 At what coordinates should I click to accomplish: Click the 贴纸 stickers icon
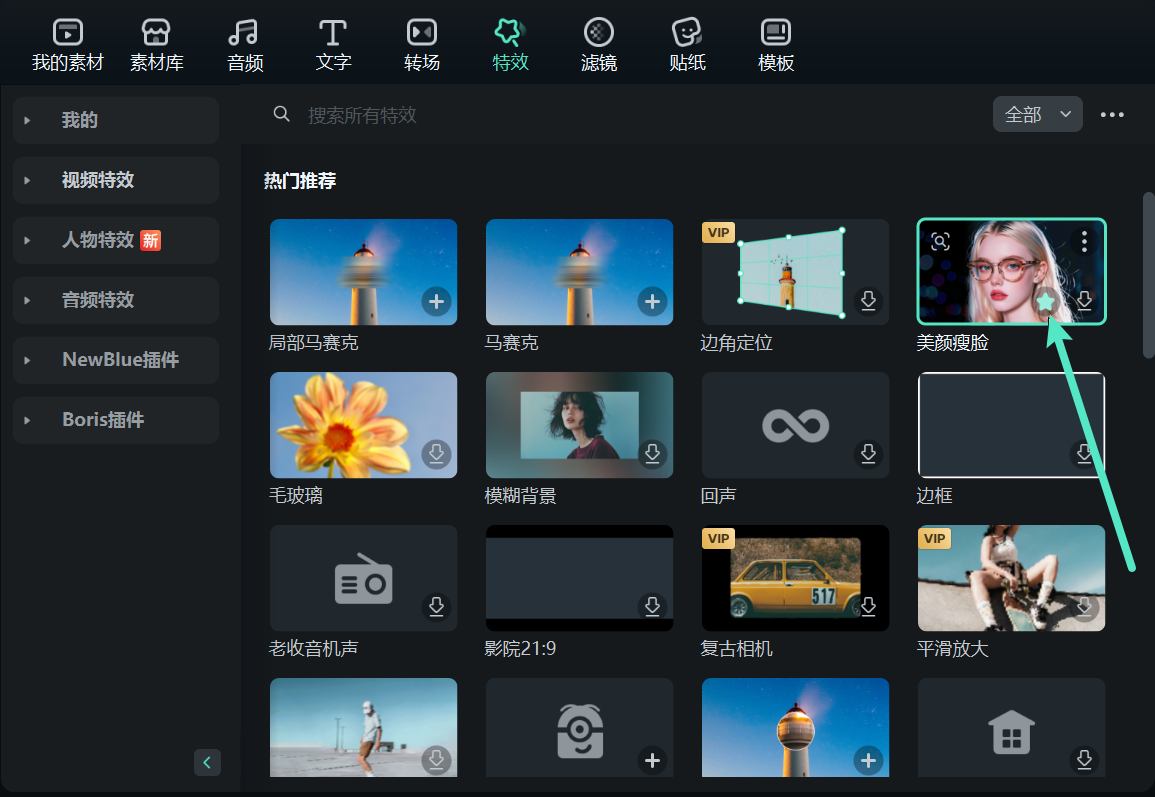pyautogui.click(x=687, y=42)
